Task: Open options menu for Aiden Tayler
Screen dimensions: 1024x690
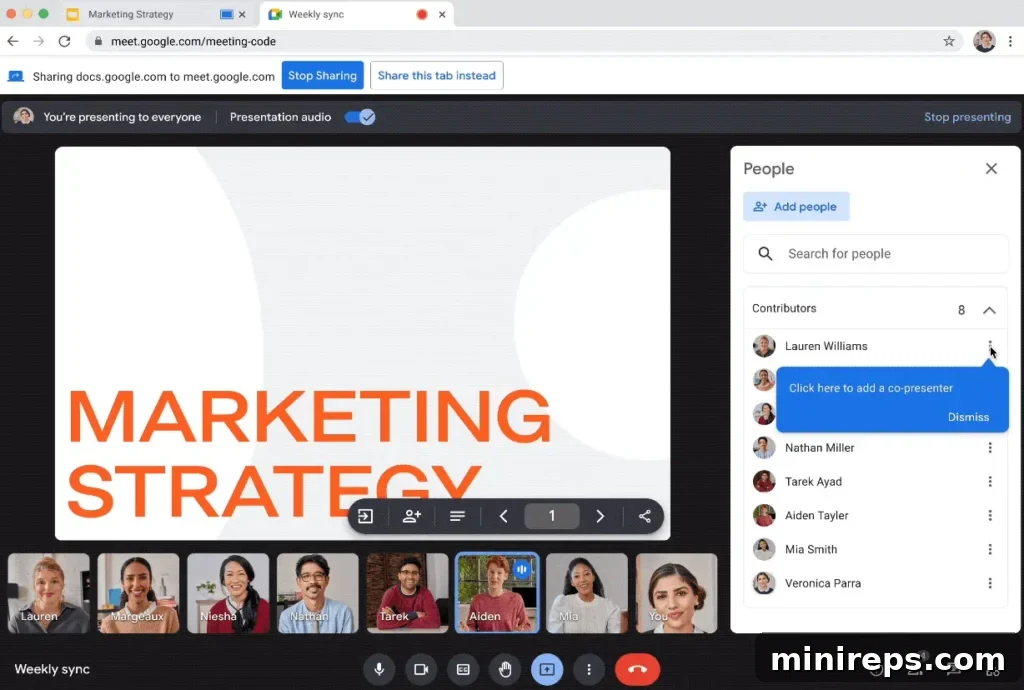Action: [990, 516]
